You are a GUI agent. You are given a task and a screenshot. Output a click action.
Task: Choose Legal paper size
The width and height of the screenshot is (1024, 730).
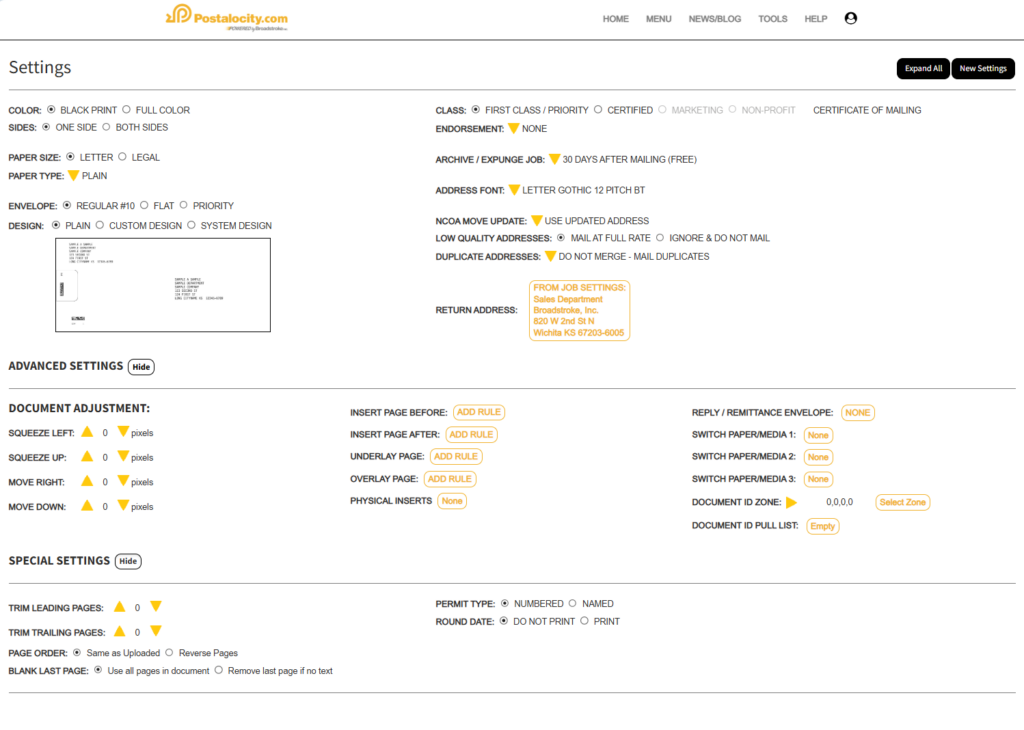click(x=122, y=157)
